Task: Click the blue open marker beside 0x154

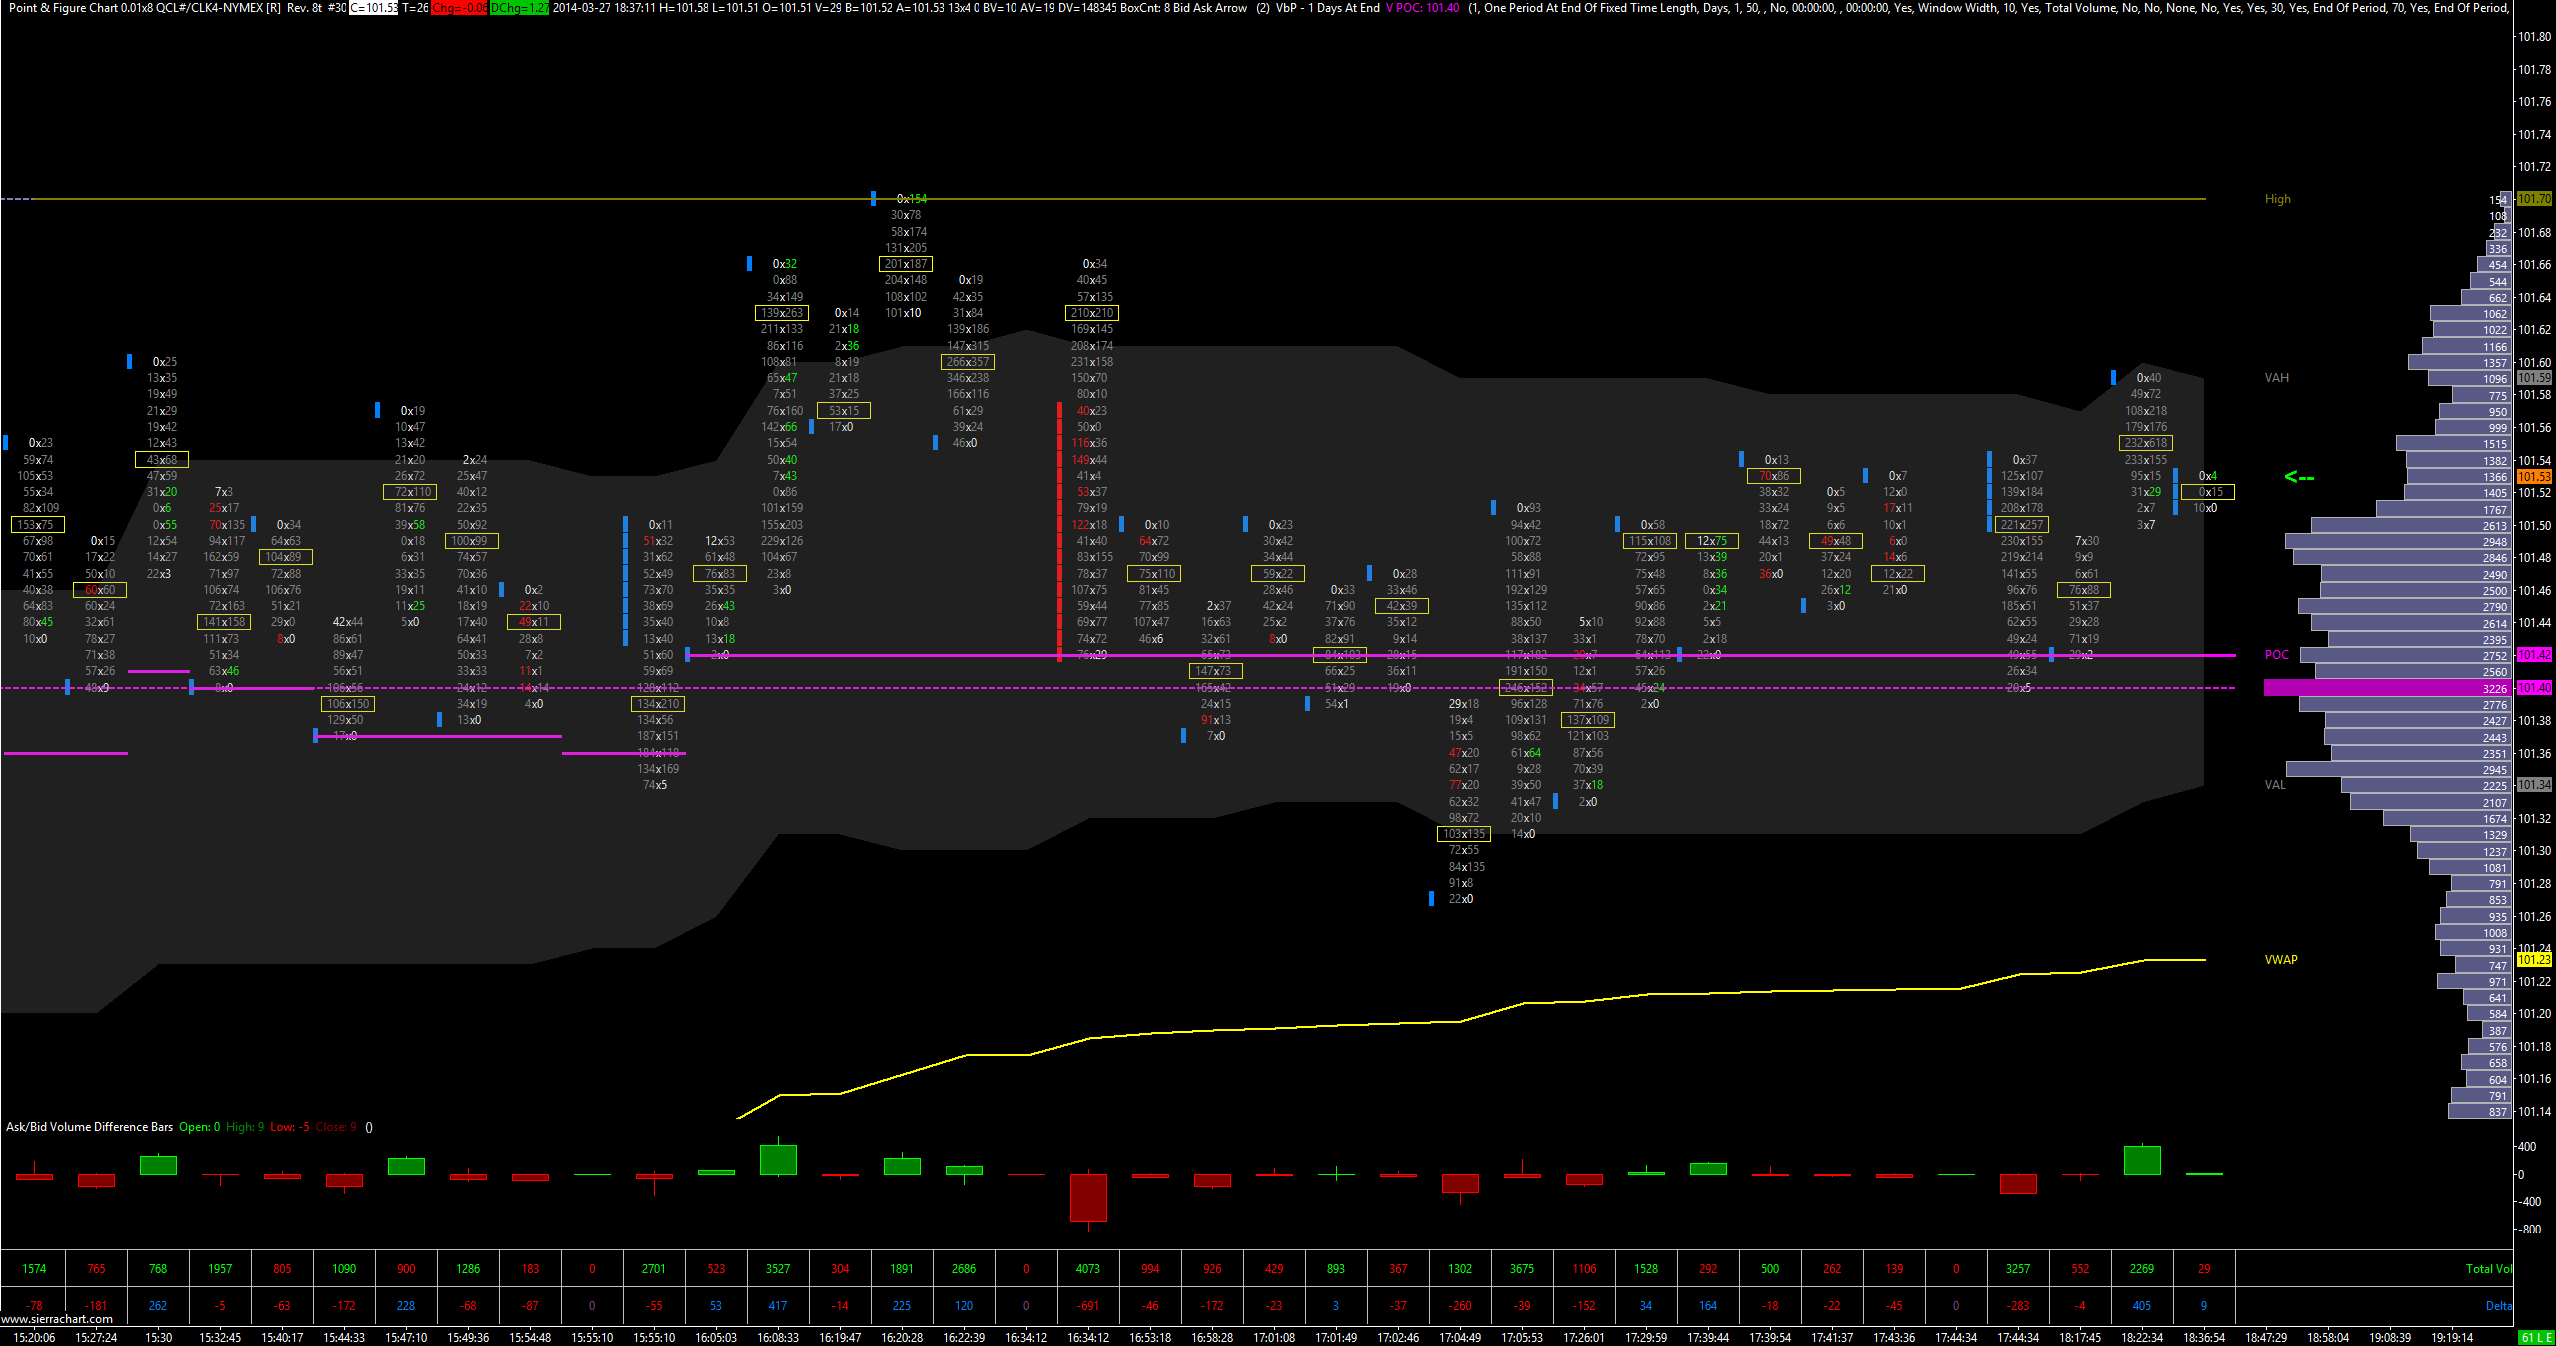Action: pyautogui.click(x=873, y=198)
